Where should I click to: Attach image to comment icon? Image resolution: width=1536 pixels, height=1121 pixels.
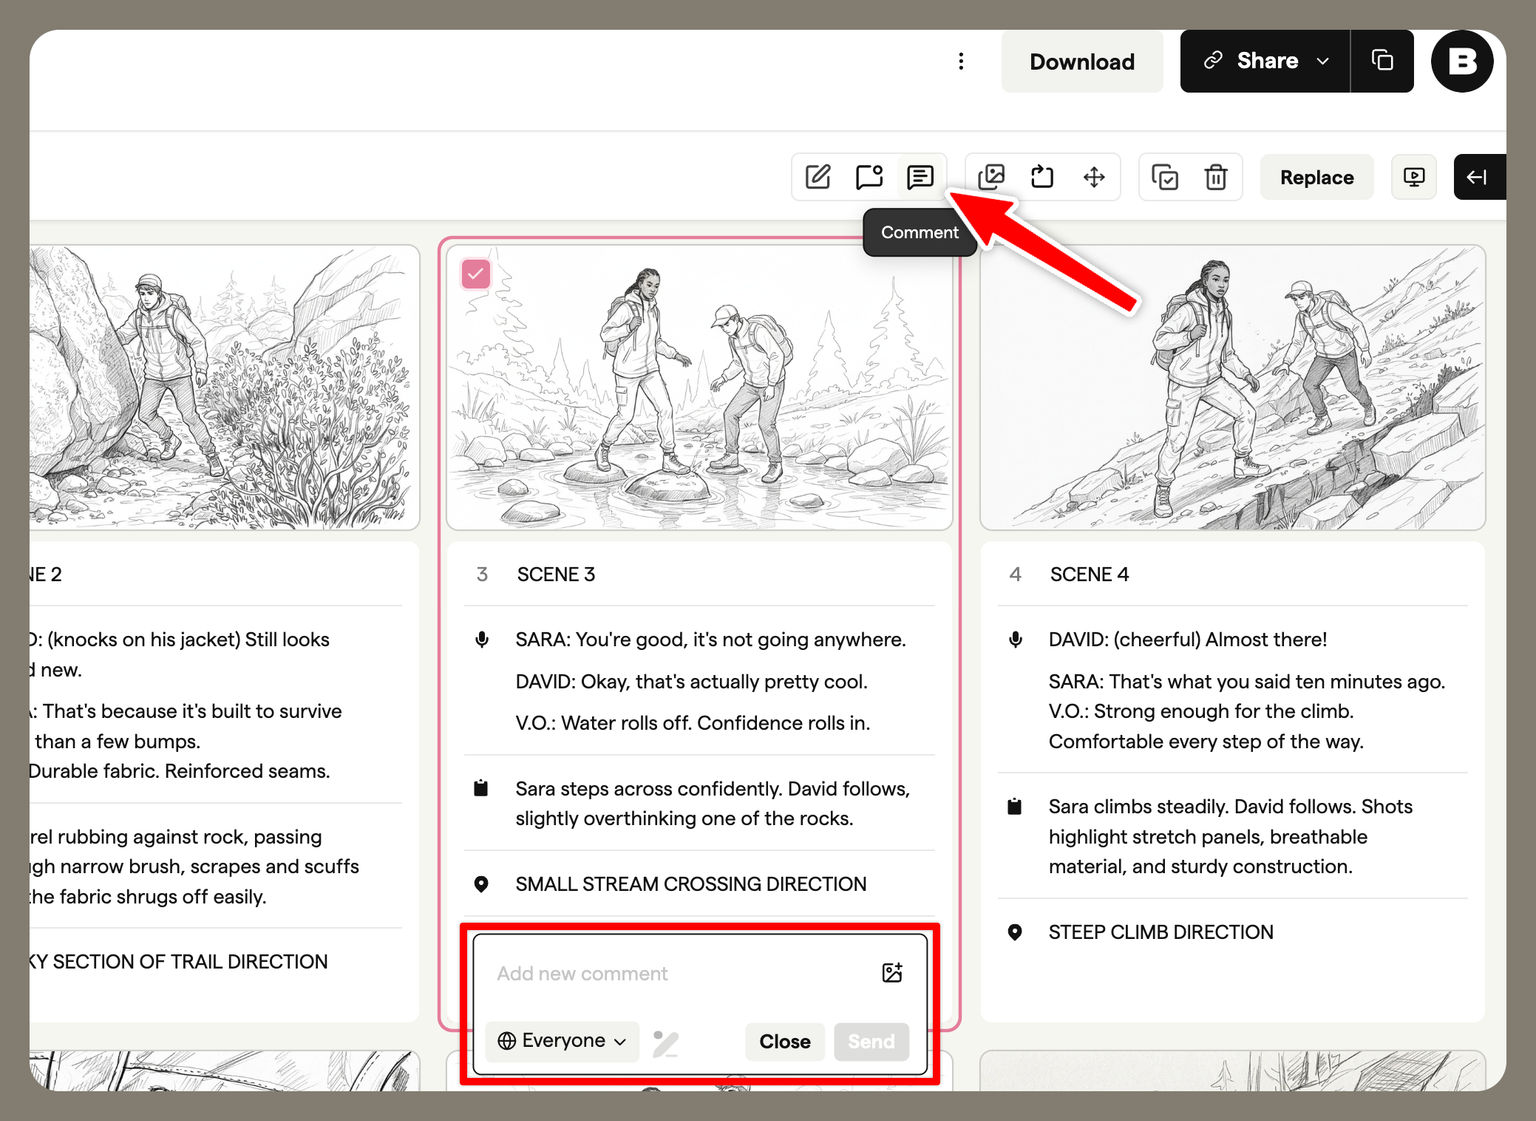892,973
